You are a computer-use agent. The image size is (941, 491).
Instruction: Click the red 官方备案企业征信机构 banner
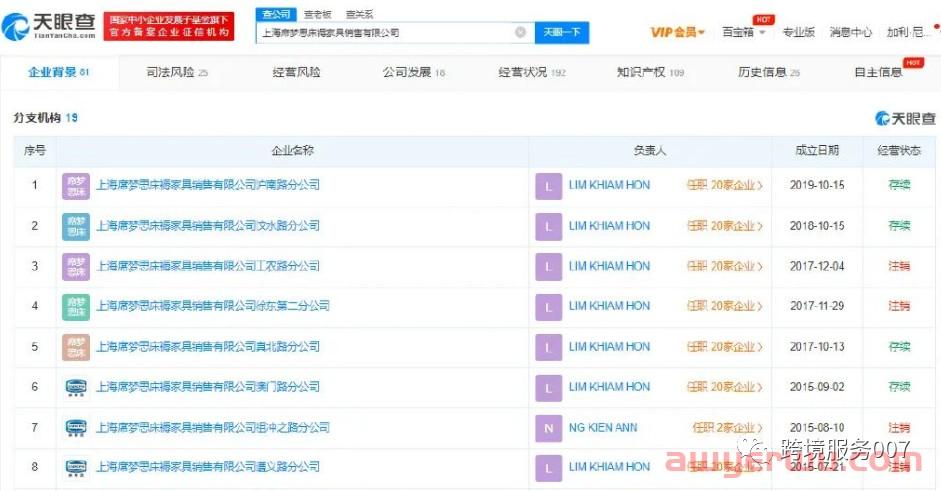(x=169, y=26)
